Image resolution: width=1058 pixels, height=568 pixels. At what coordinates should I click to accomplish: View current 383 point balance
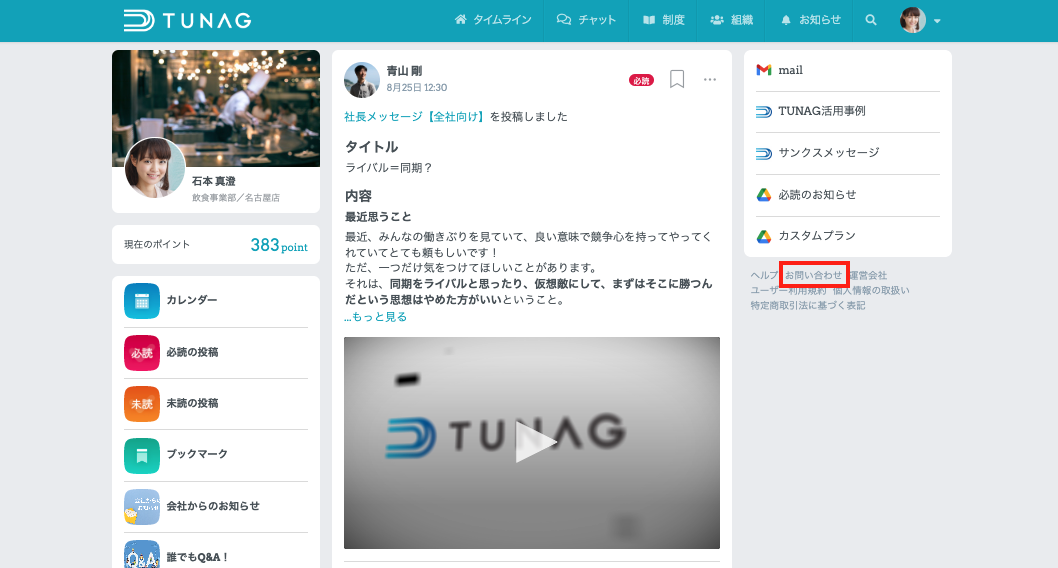[x=279, y=245]
